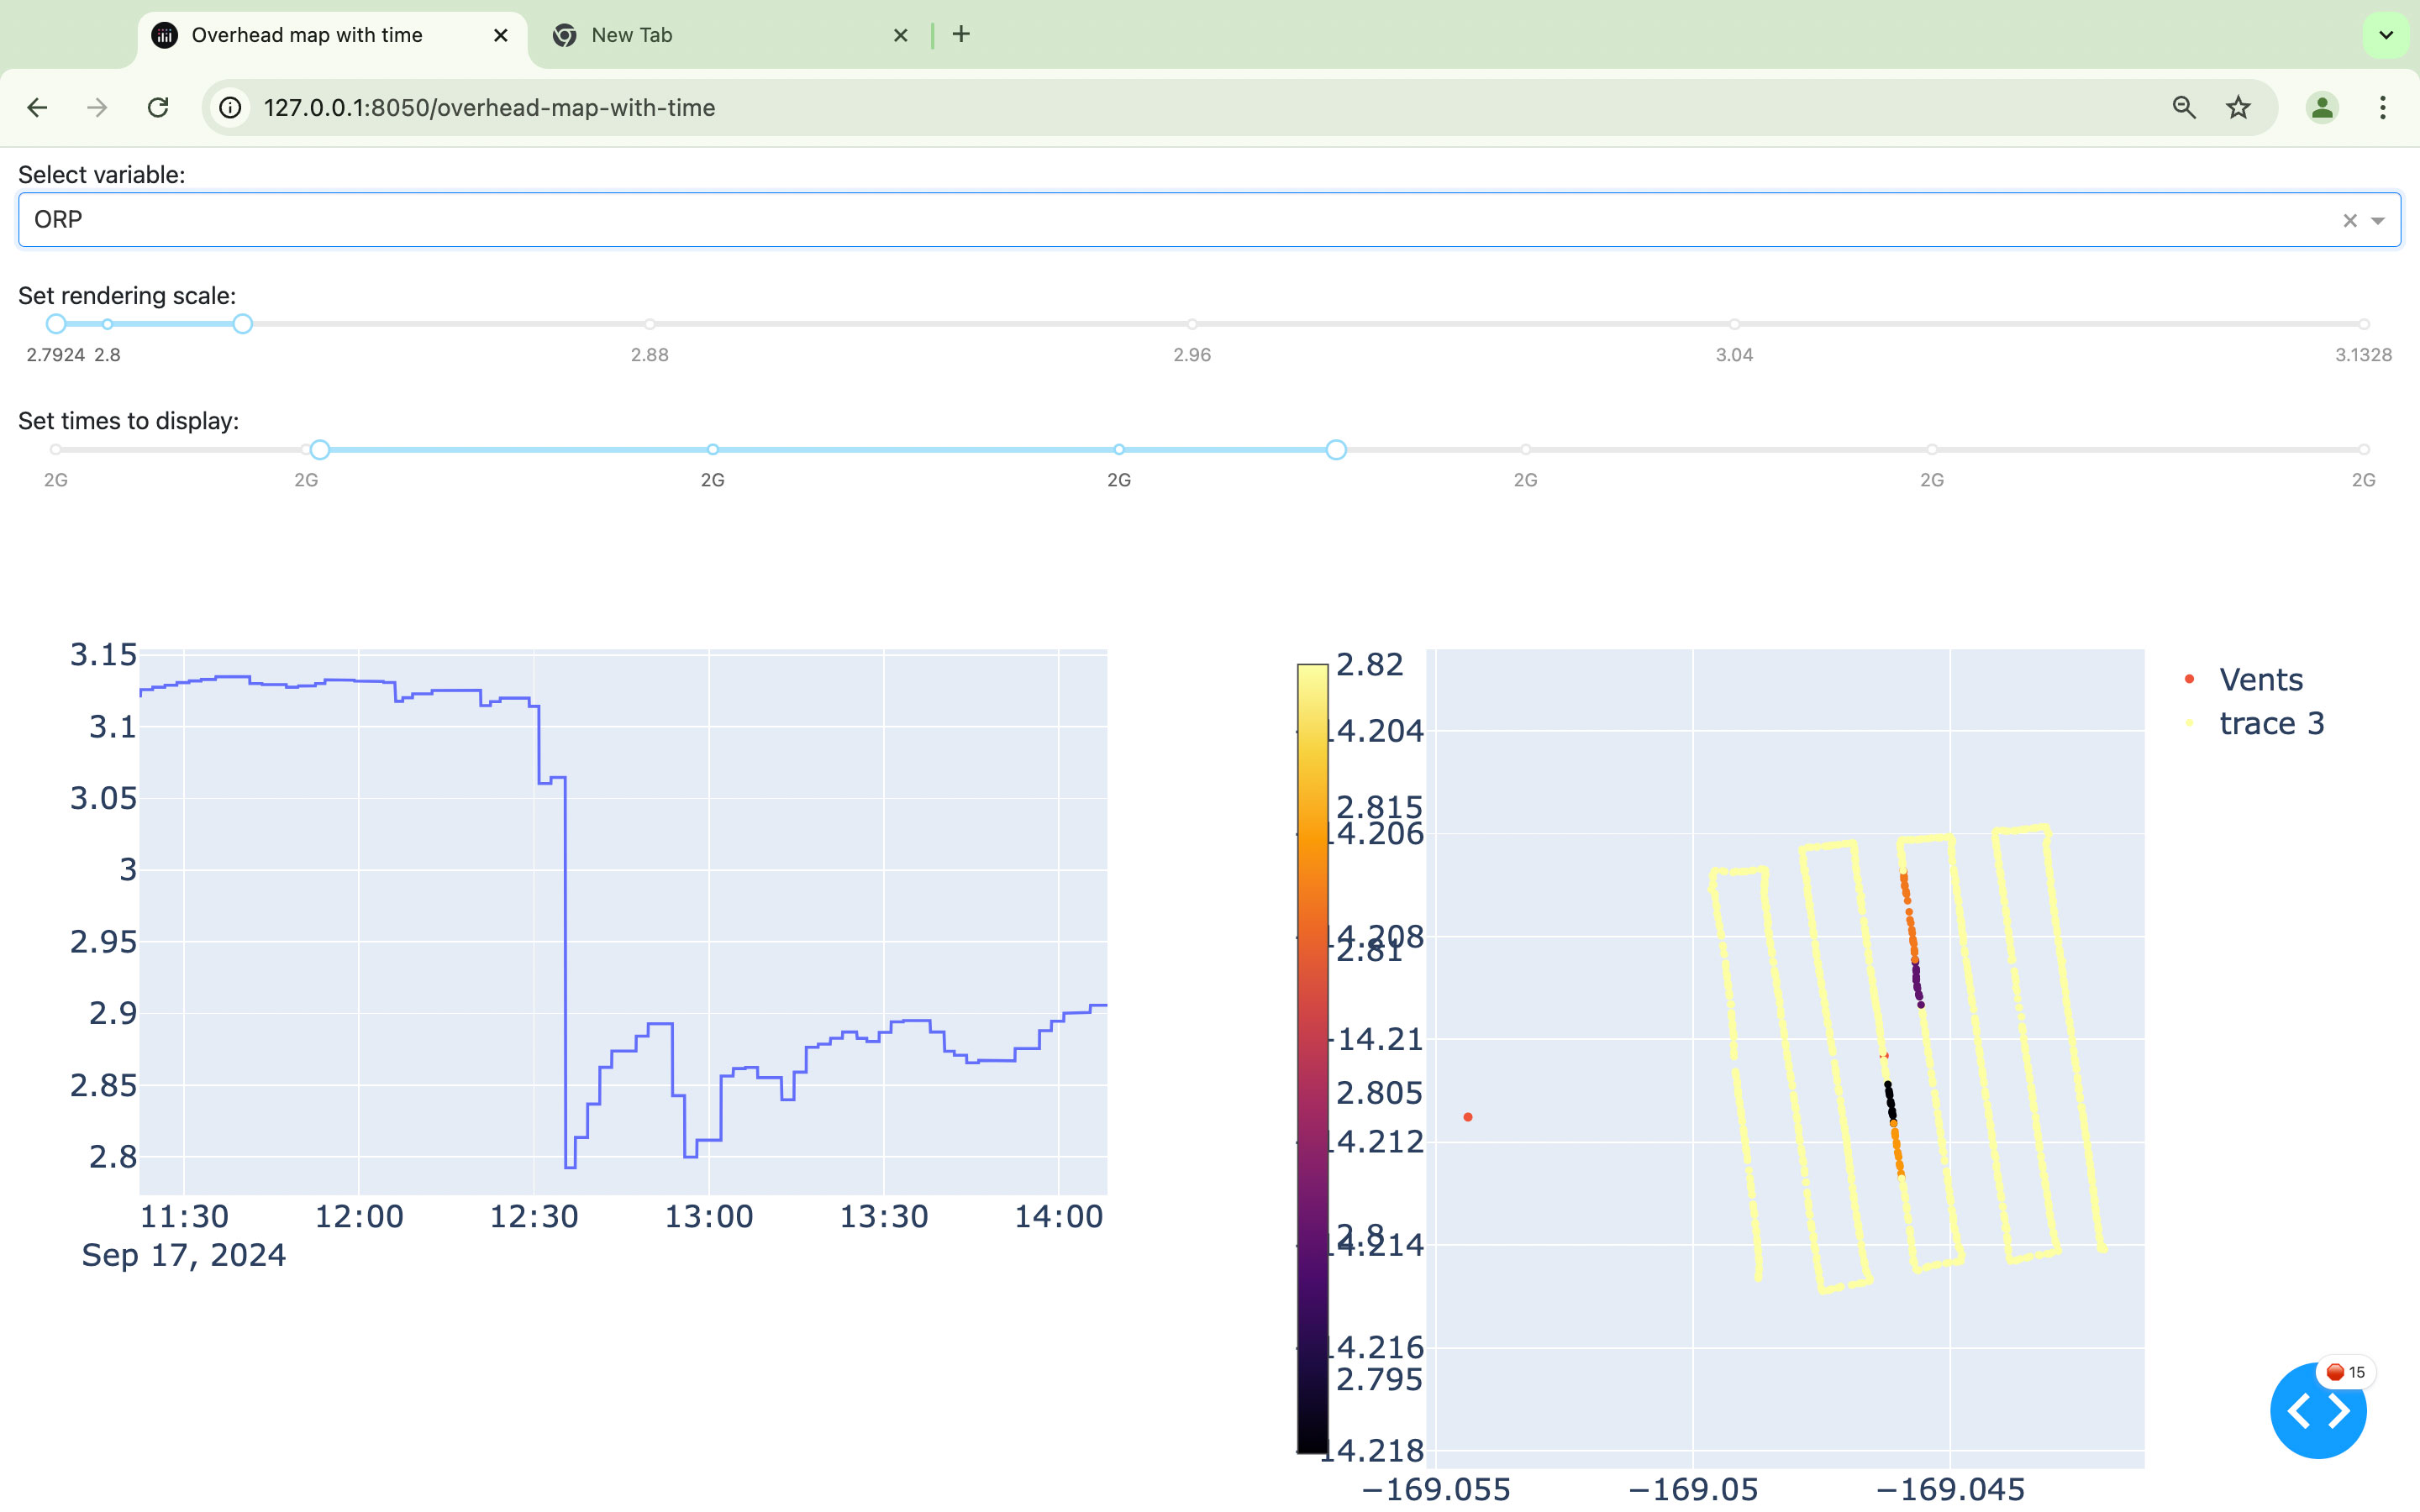Image resolution: width=2420 pixels, height=1512 pixels.
Task: Open the Chrome profile avatar
Action: [2321, 108]
